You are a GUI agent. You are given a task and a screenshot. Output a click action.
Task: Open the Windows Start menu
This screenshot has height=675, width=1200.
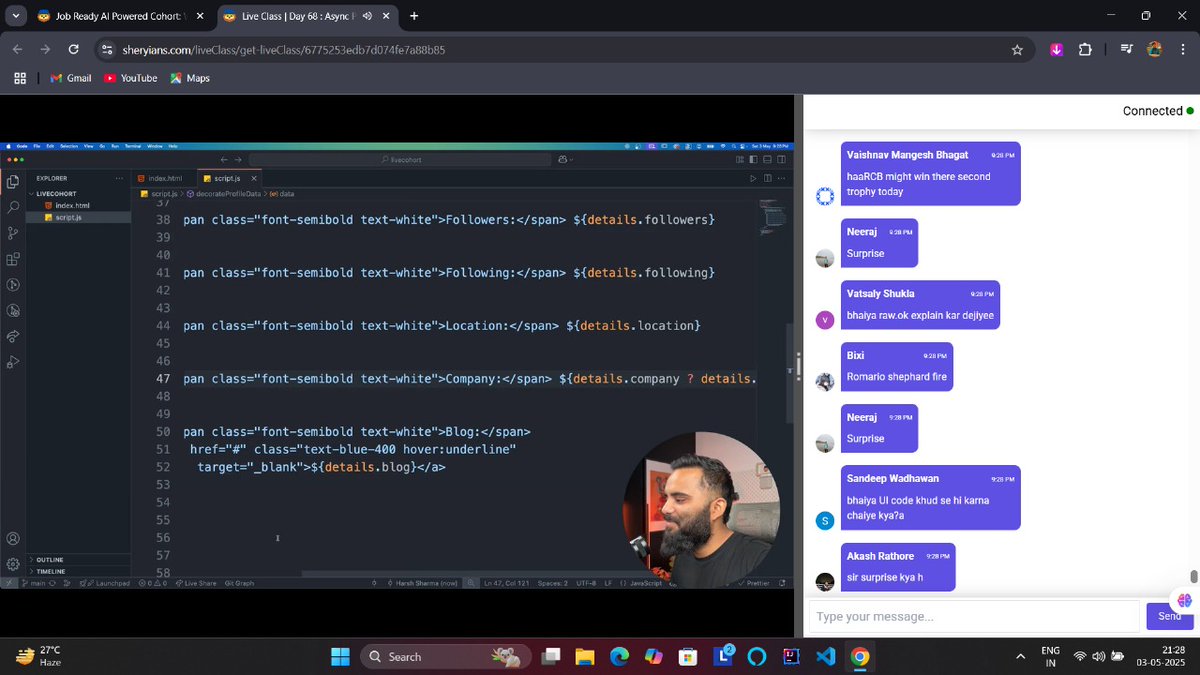tap(340, 657)
